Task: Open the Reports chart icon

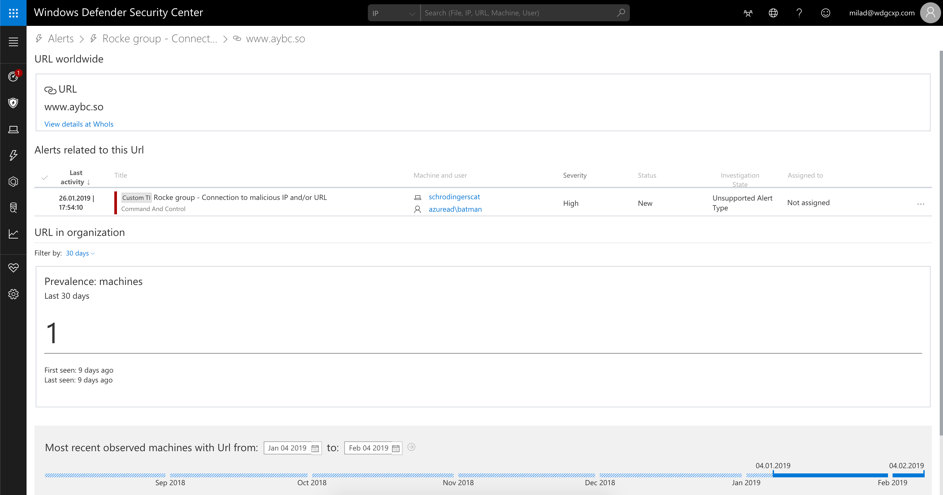Action: 13,234
